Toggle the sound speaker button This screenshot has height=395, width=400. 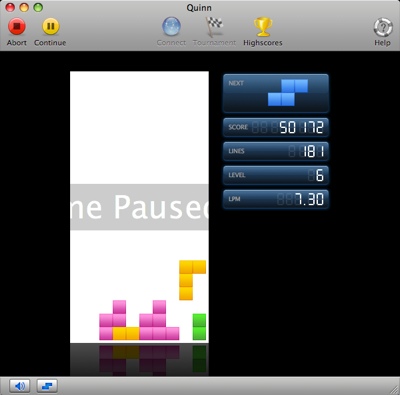click(20, 386)
